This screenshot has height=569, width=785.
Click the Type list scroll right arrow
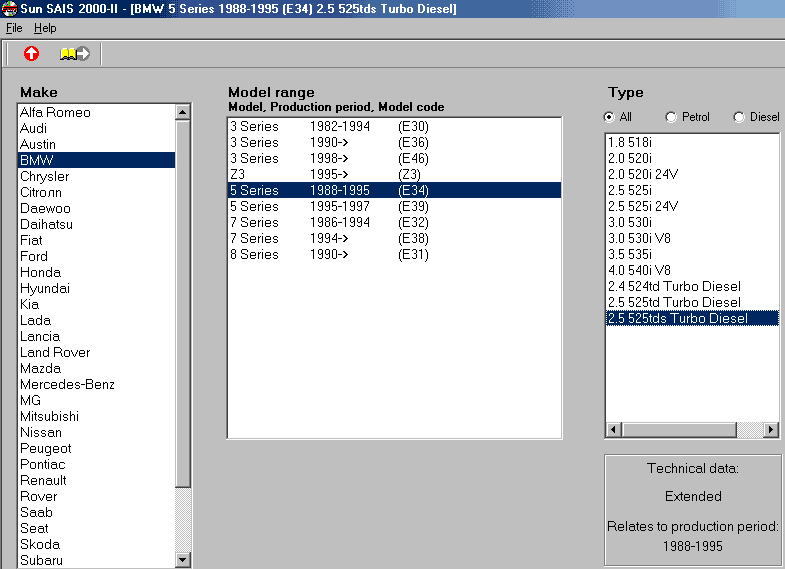[771, 429]
